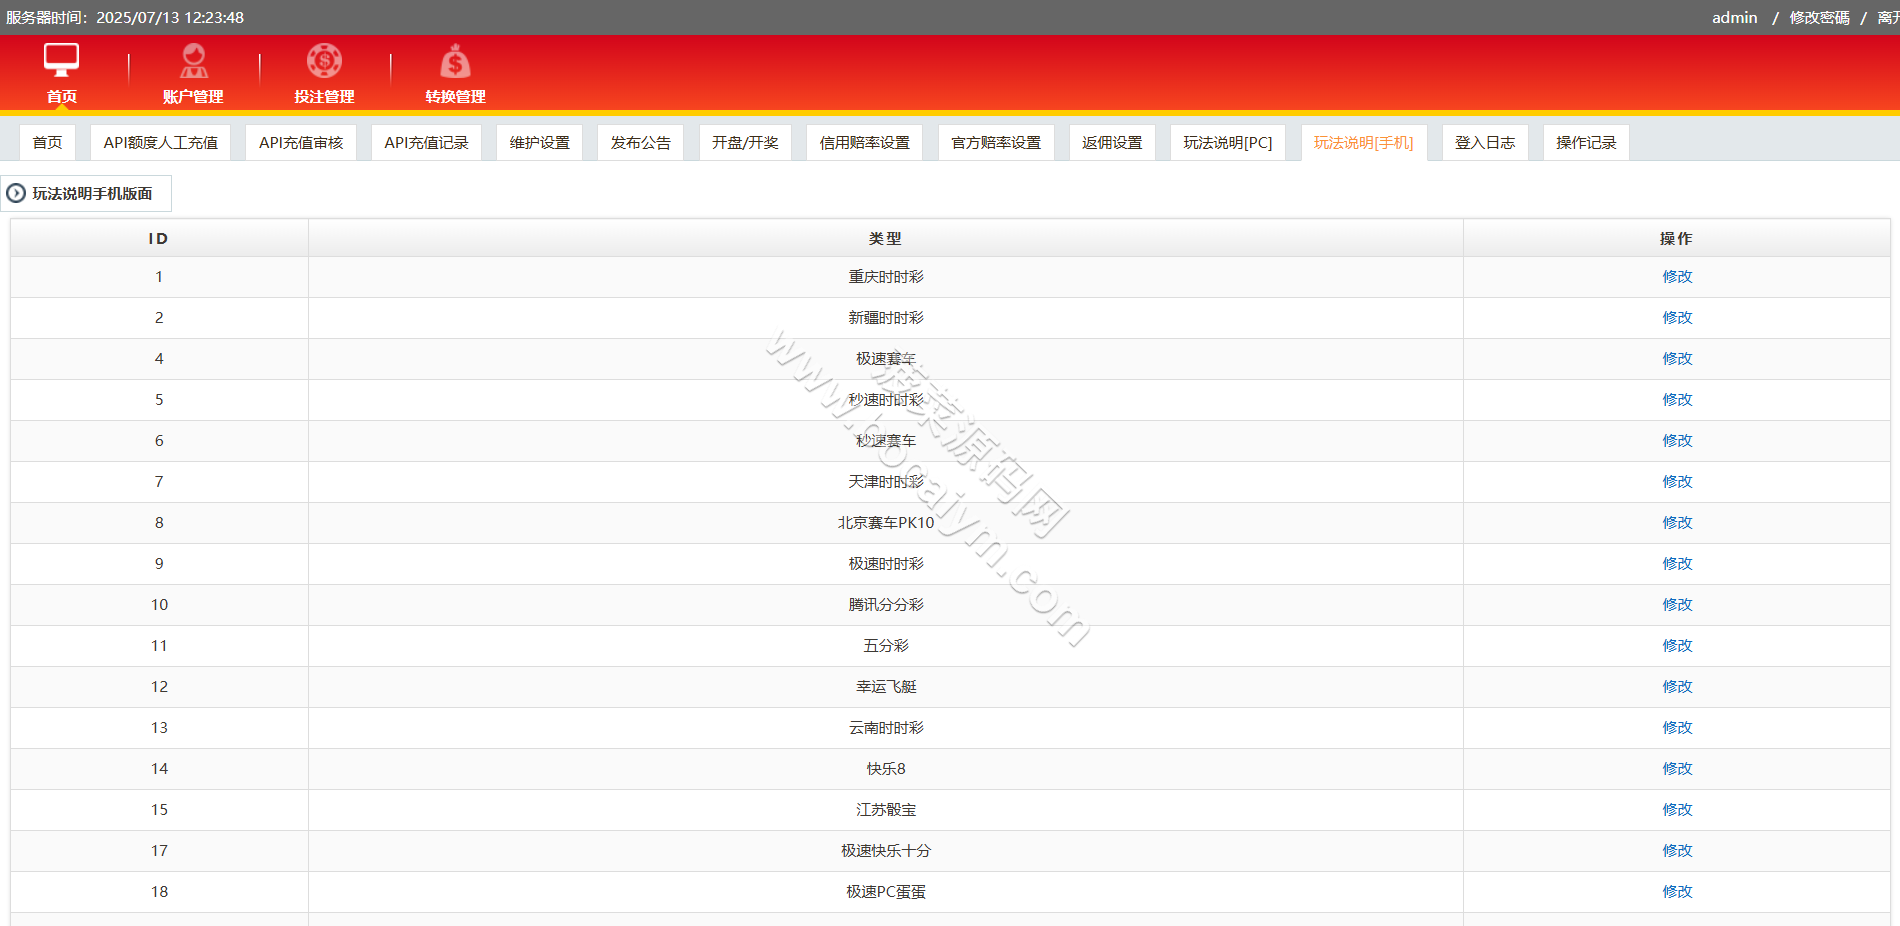Click the arrow icon beside 玩法说明手机版面

(x=16, y=193)
